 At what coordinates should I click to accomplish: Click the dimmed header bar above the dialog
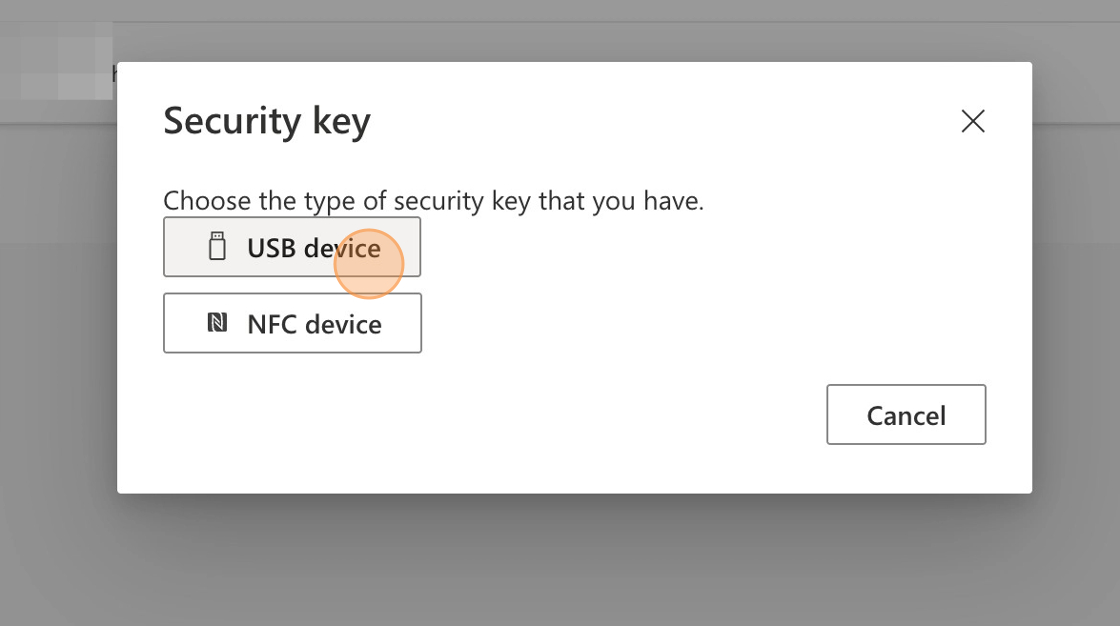600,30
